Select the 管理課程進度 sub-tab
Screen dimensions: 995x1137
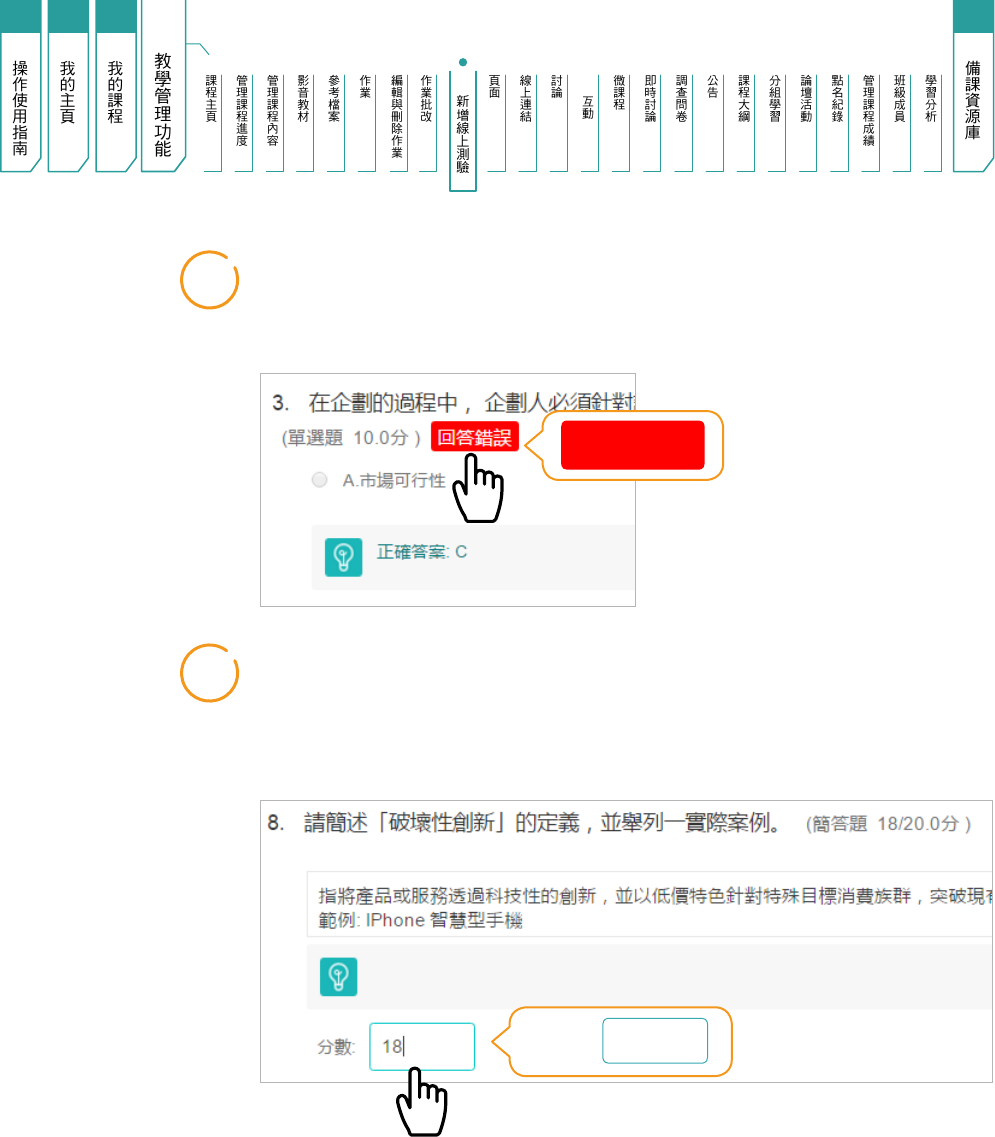[x=242, y=122]
